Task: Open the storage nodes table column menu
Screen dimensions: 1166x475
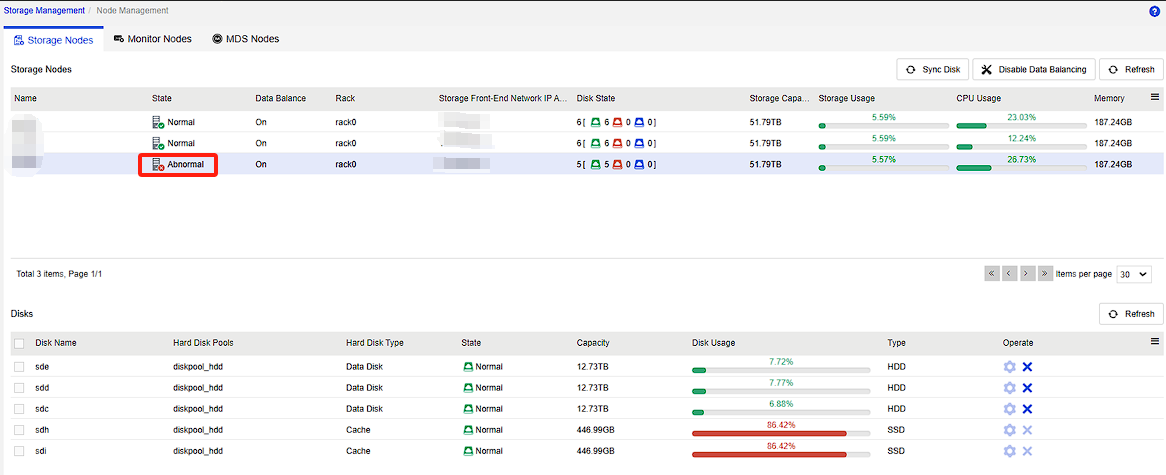Action: (1155, 98)
